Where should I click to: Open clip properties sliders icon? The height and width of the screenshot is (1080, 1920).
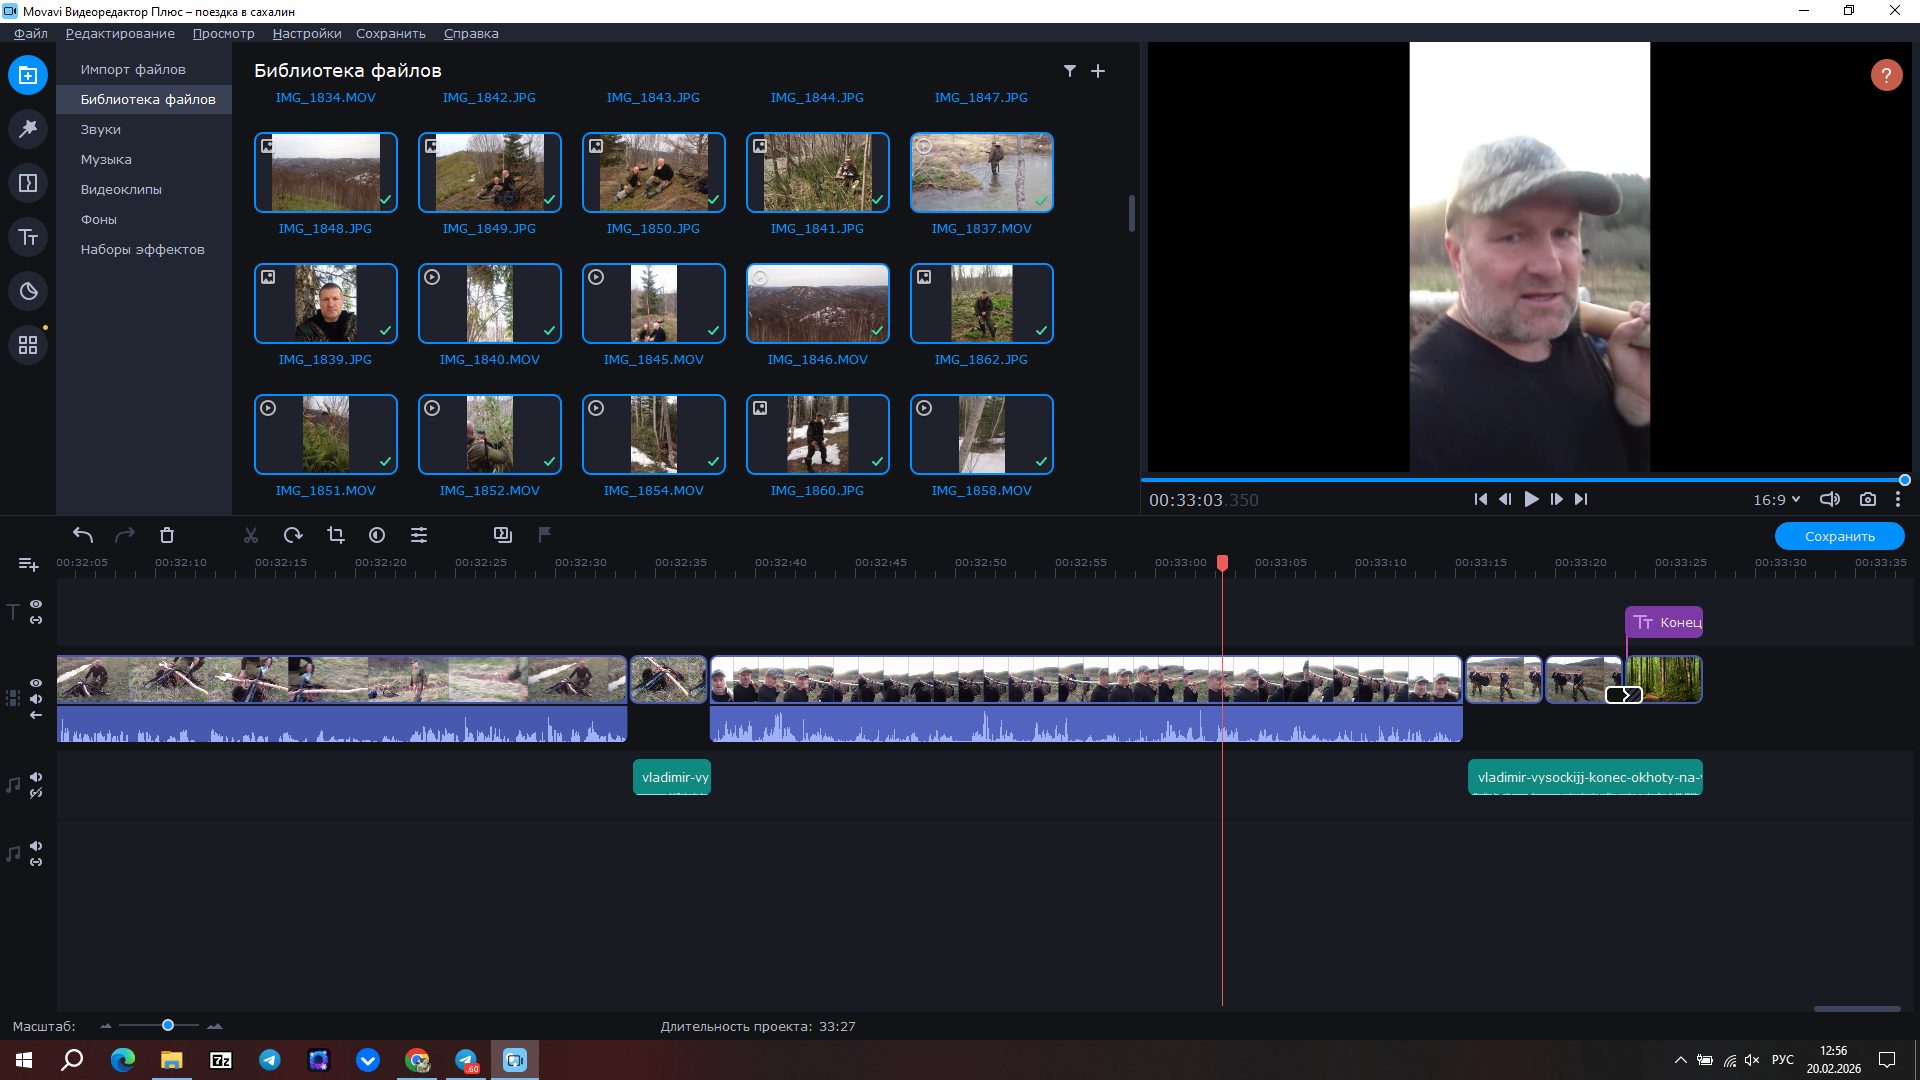tap(419, 535)
